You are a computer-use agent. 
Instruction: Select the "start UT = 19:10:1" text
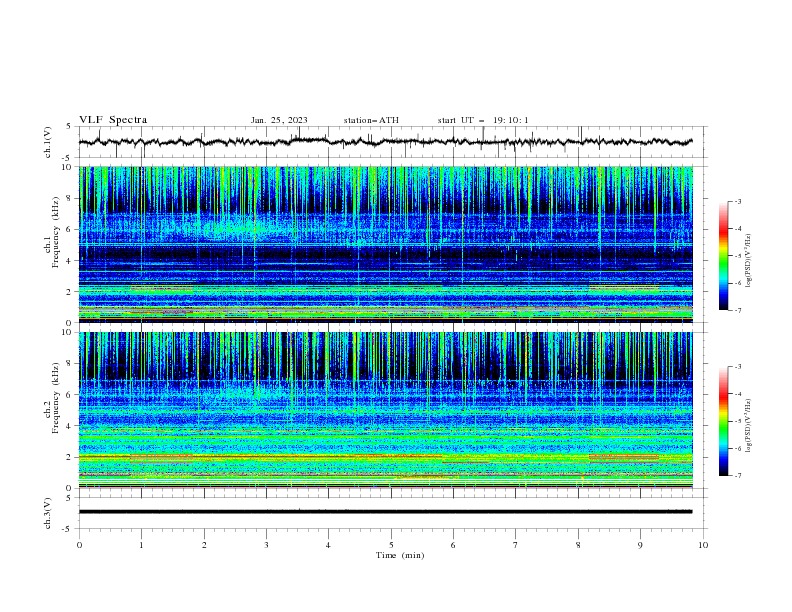(483, 120)
